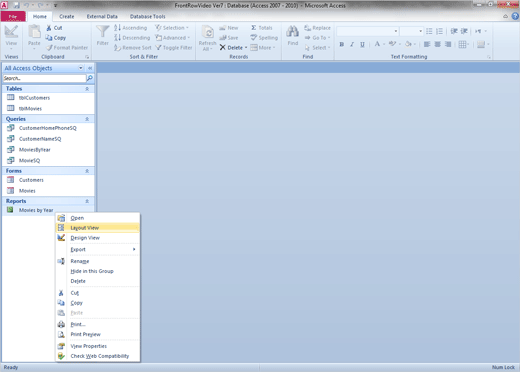Choose Design View in context menu
The height and width of the screenshot is (372, 520).
97,238
